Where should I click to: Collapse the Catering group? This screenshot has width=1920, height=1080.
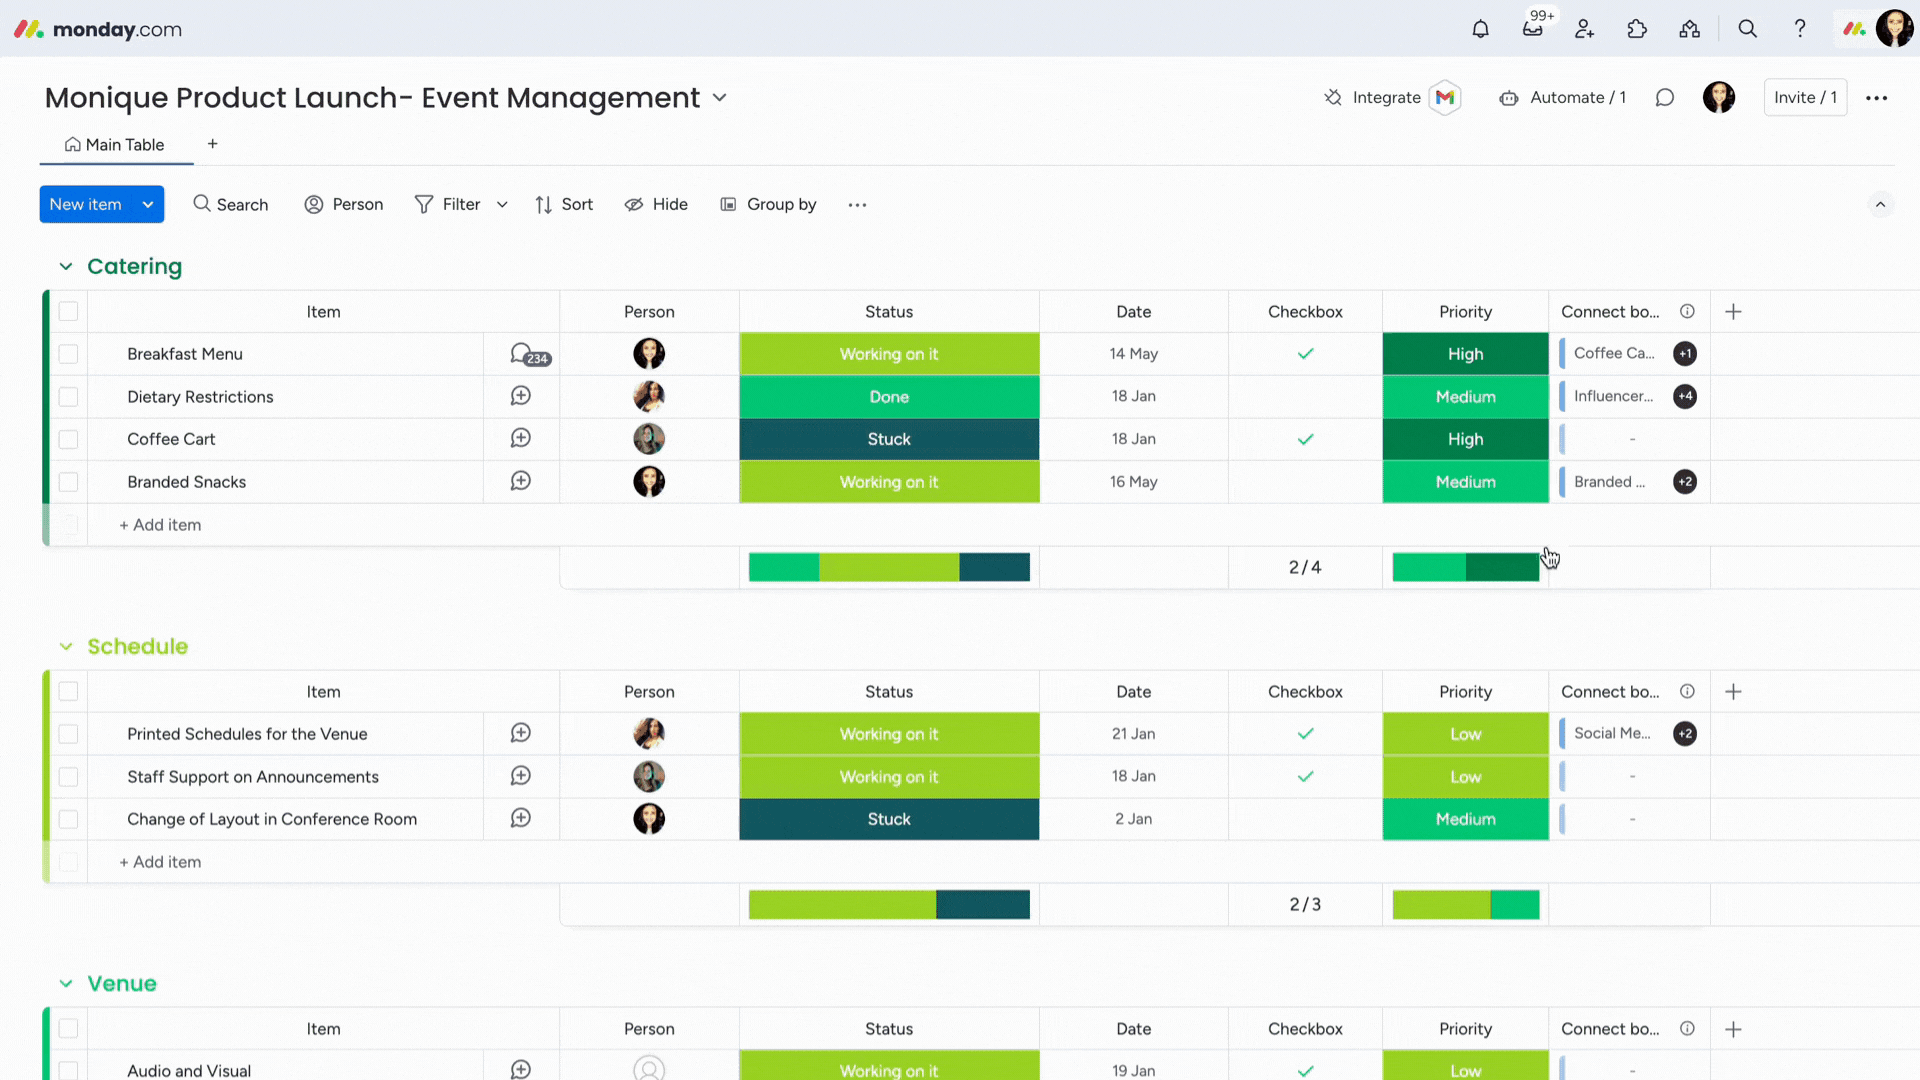click(x=66, y=266)
